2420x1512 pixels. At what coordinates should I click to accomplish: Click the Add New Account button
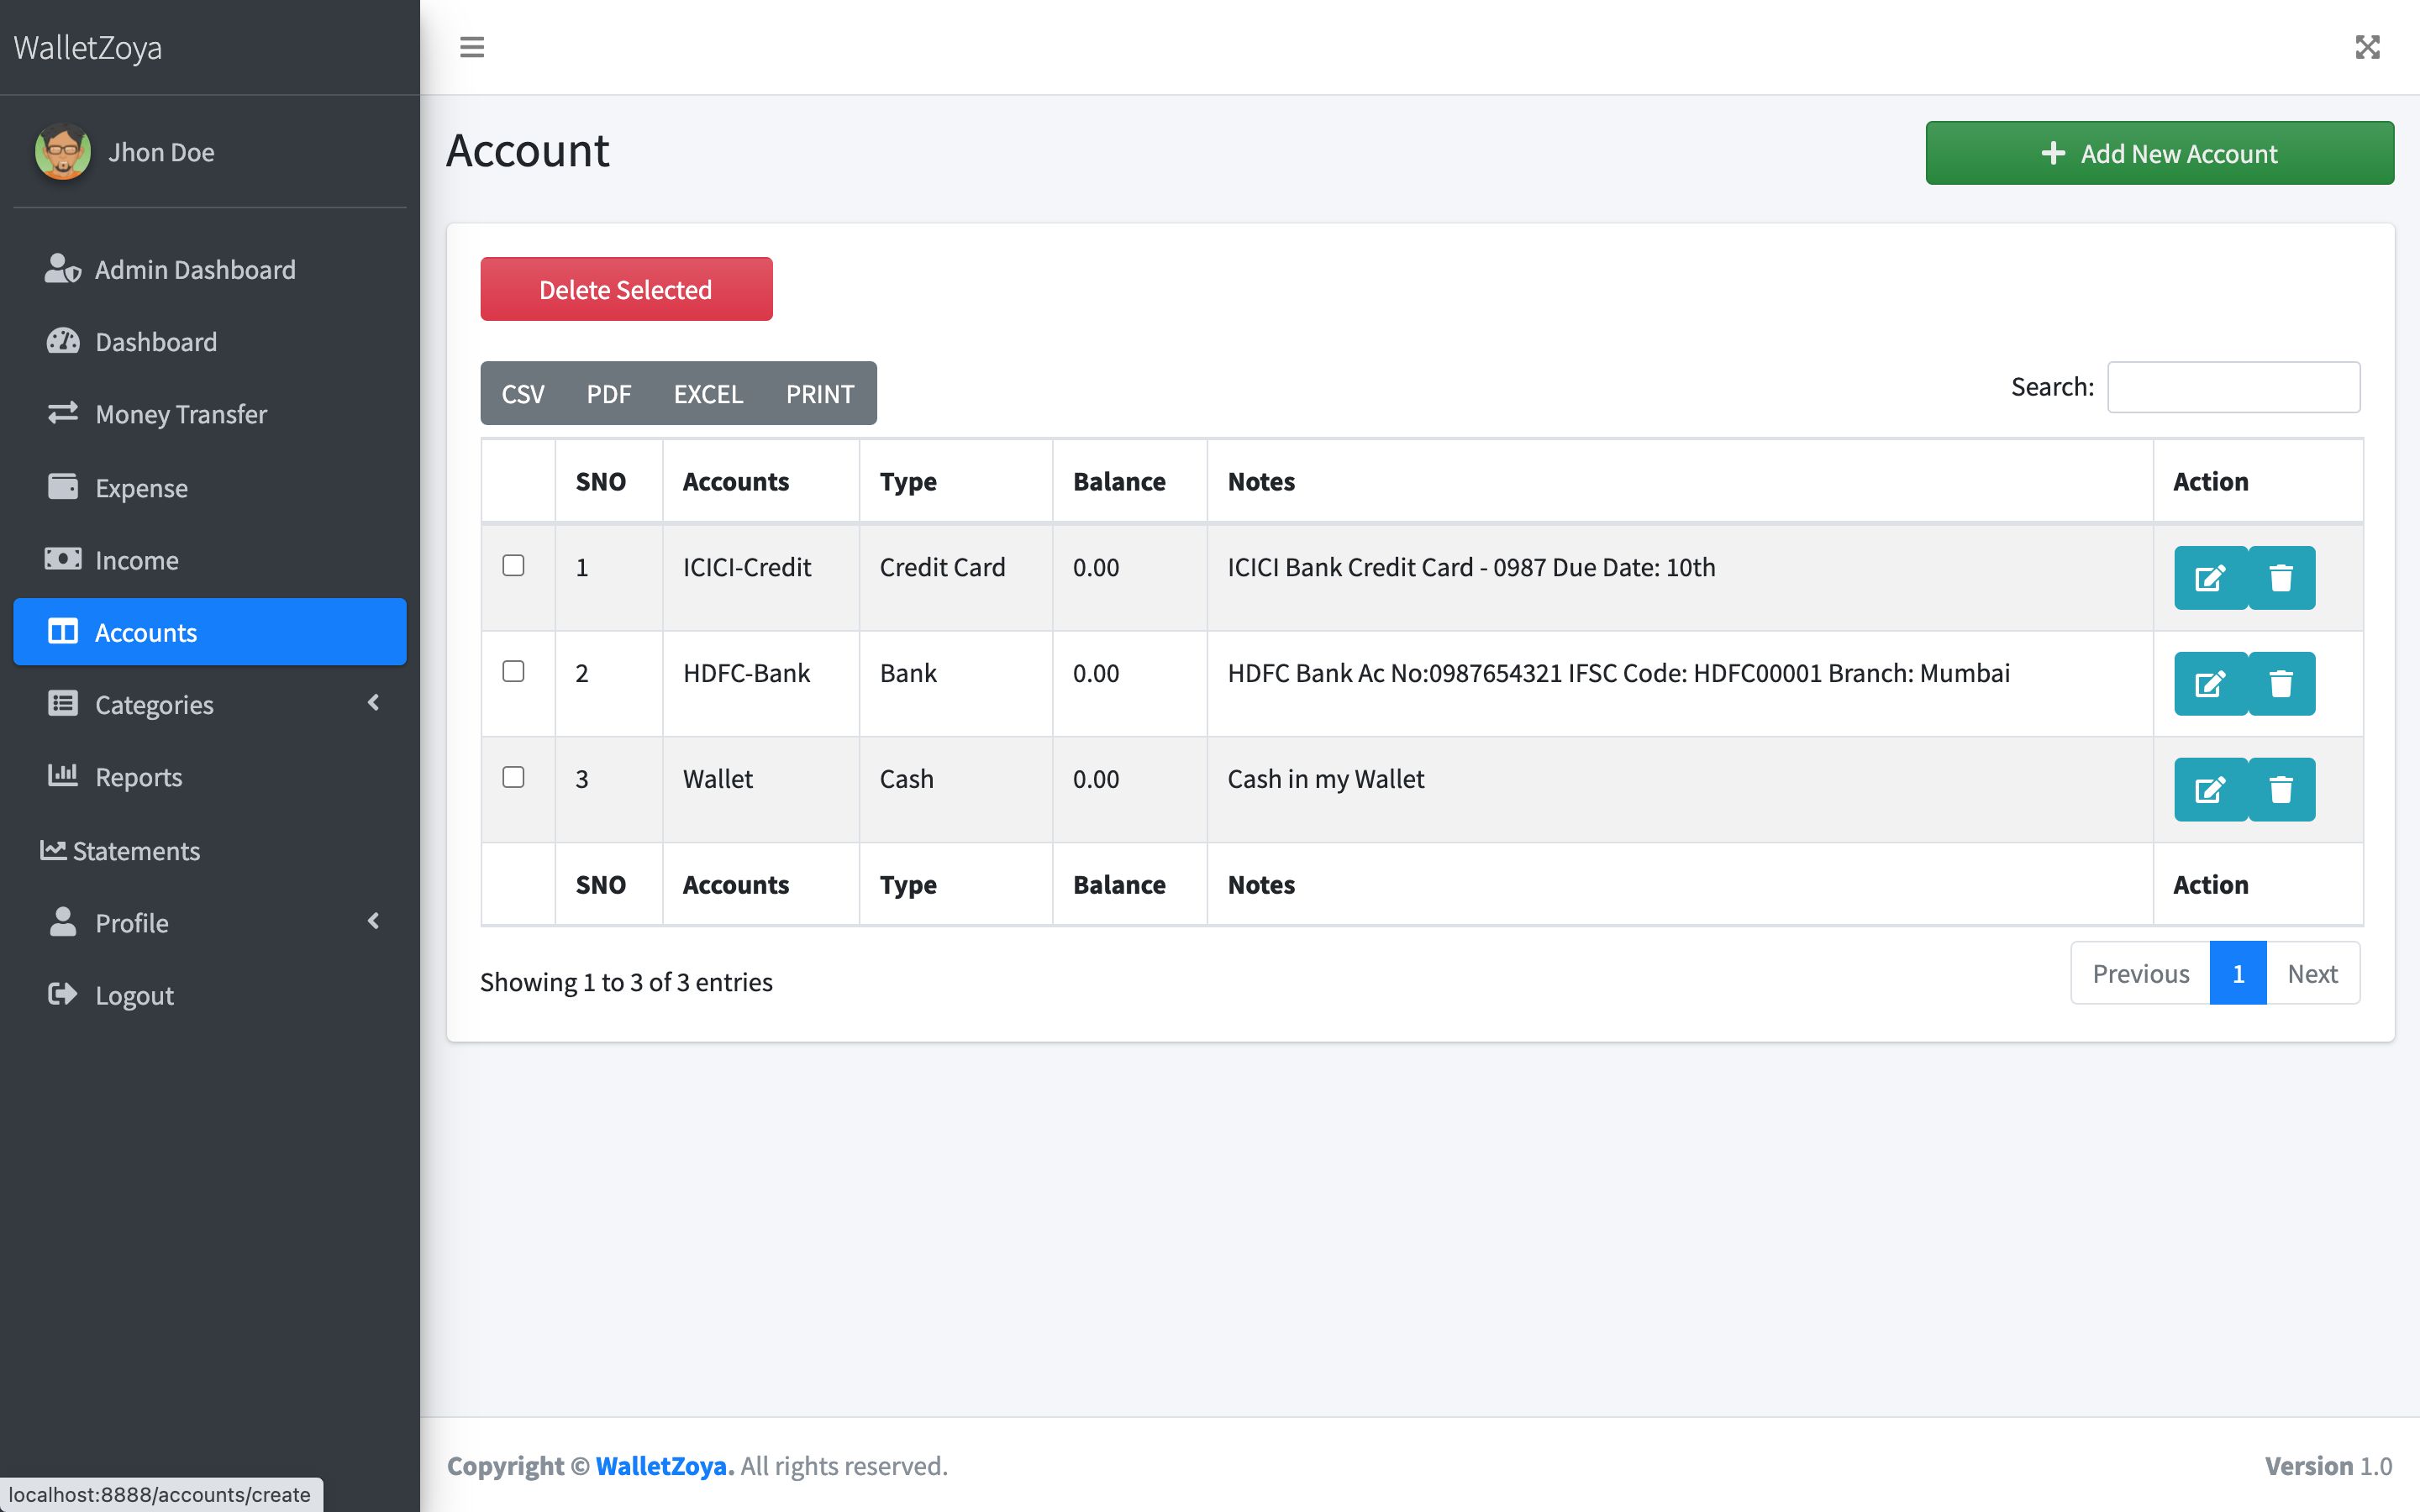[x=2159, y=153]
